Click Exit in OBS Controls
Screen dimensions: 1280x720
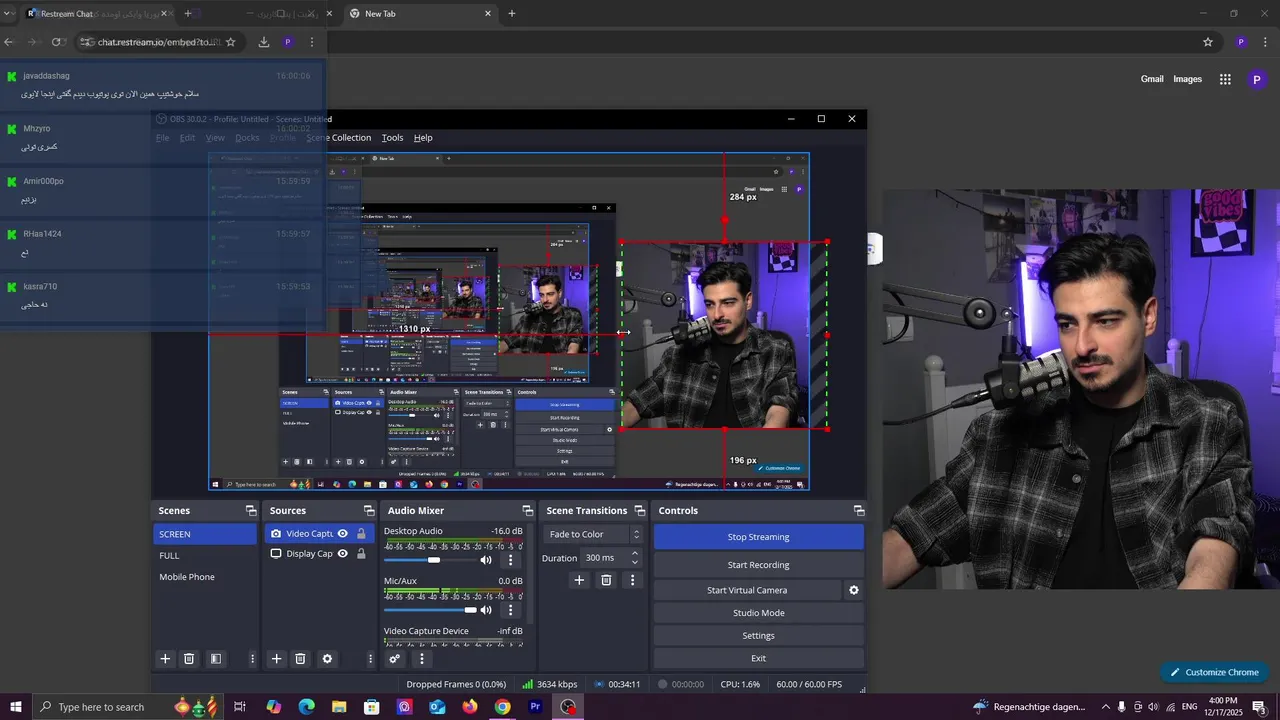(x=758, y=658)
